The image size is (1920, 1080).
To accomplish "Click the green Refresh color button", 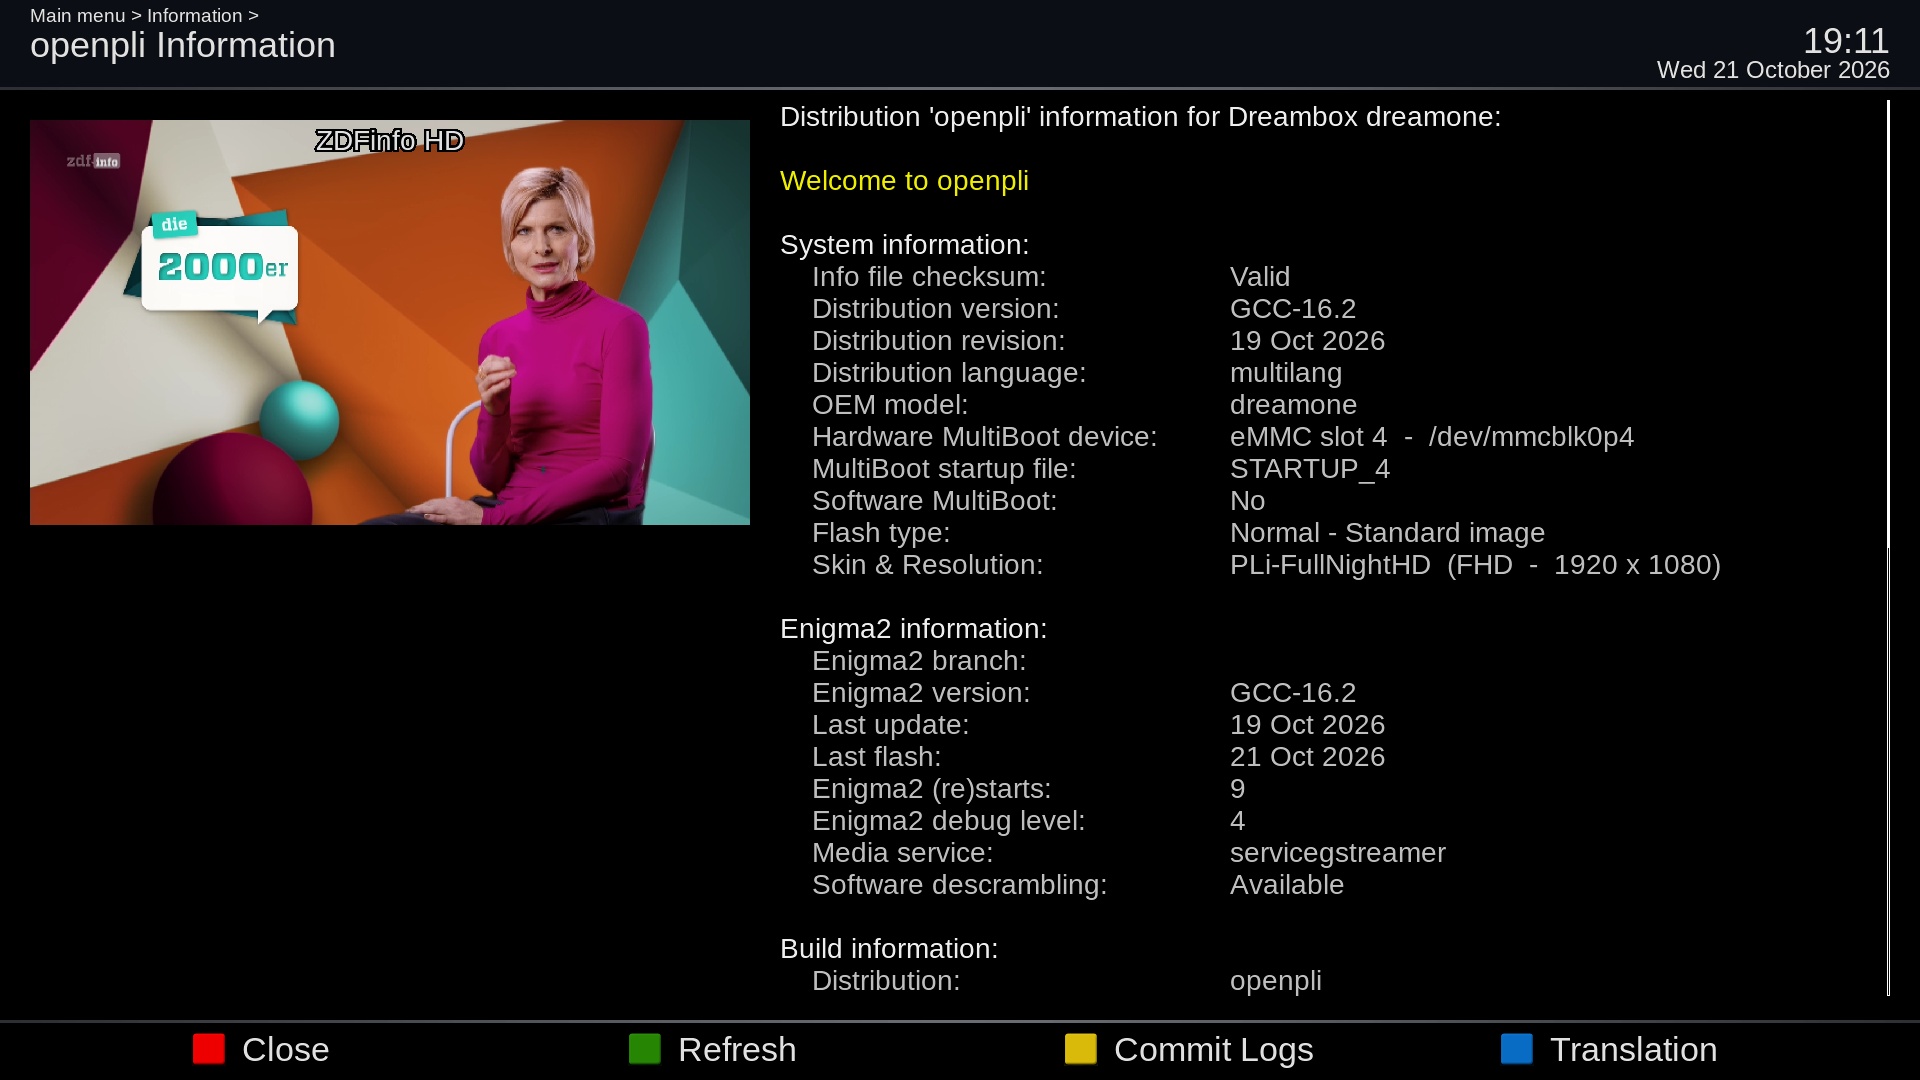I will coord(645,1049).
